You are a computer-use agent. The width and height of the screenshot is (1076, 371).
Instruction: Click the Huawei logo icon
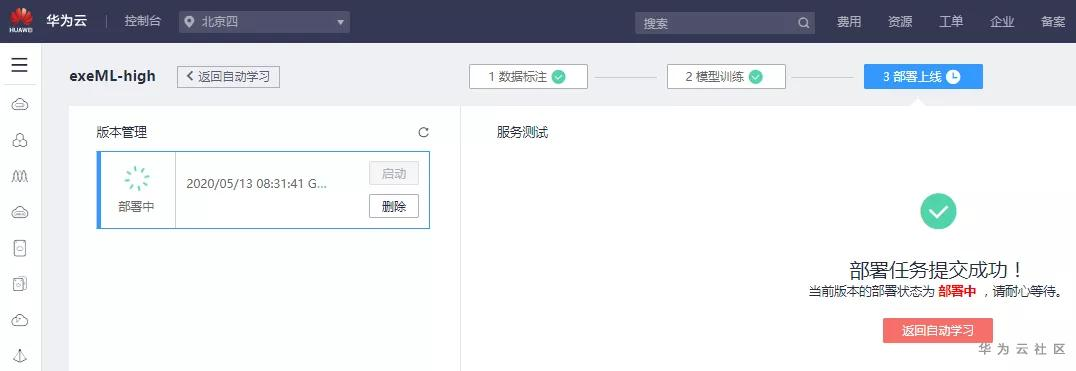coord(21,21)
